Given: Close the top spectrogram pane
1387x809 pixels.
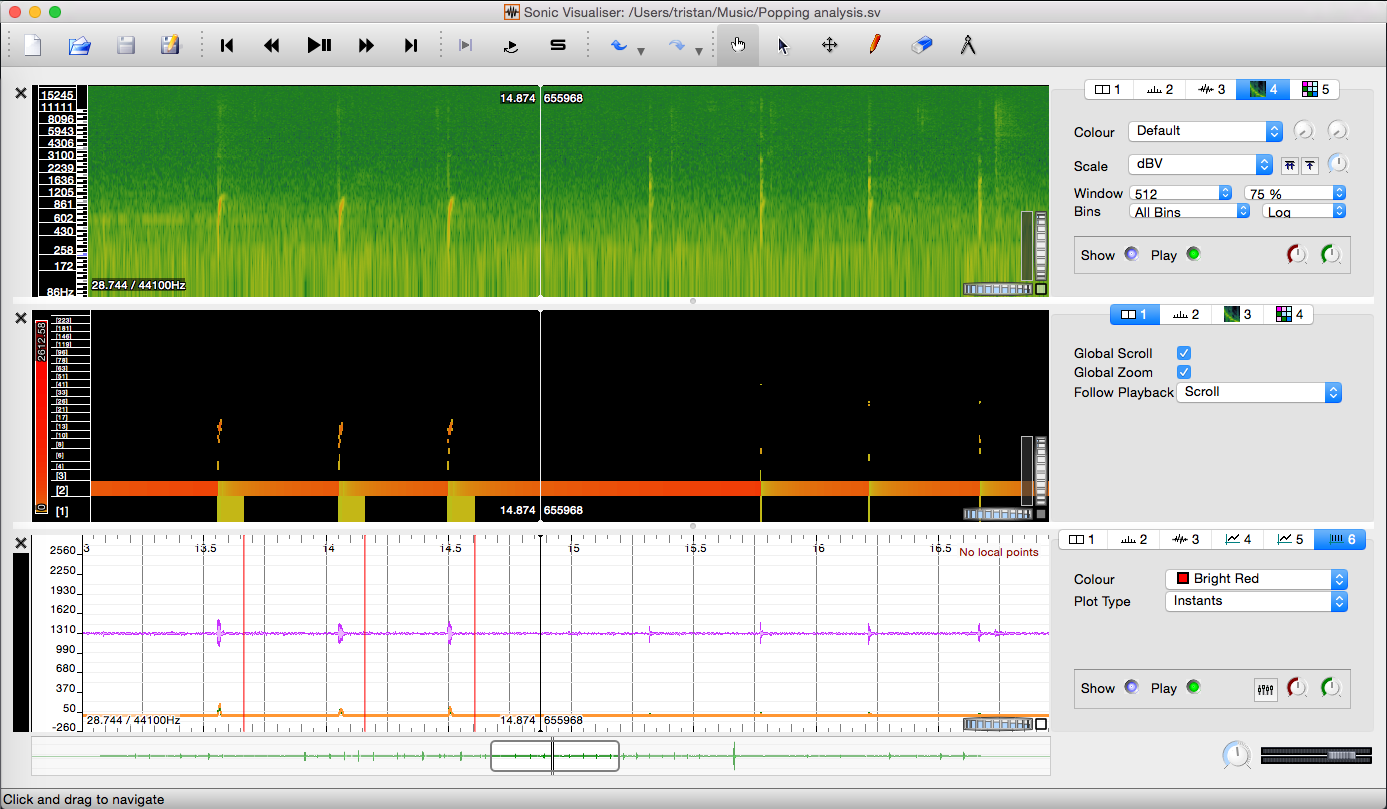Looking at the screenshot, I should (x=21, y=93).
